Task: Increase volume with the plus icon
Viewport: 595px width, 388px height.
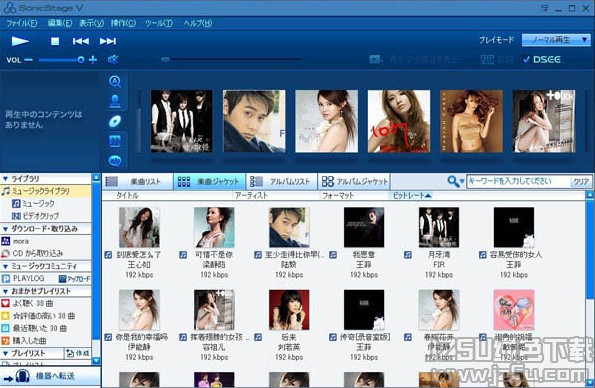Action: pos(93,60)
